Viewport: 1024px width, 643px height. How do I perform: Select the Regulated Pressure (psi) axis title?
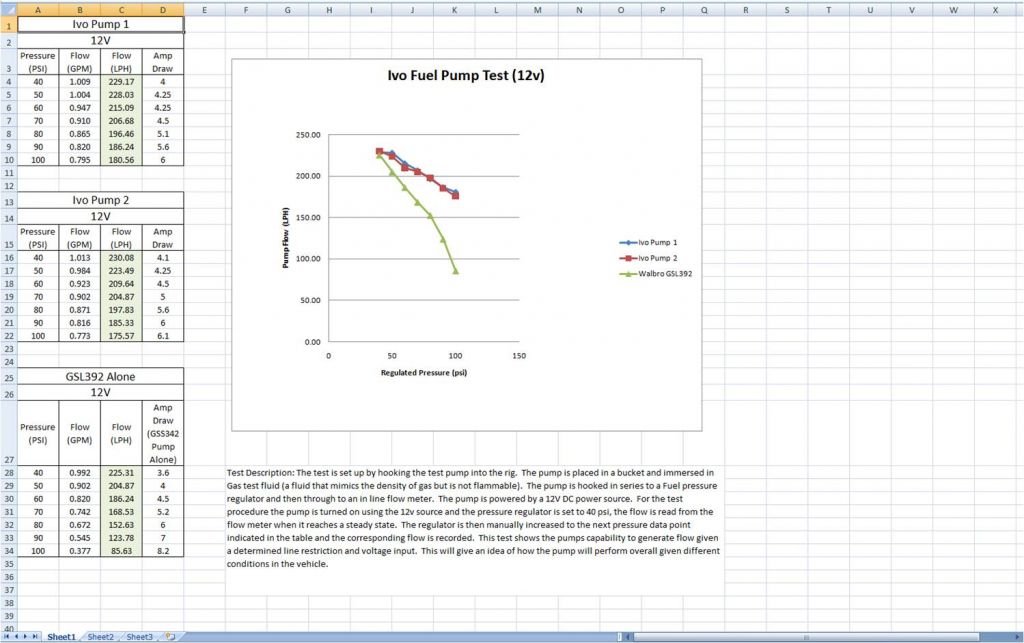point(423,372)
